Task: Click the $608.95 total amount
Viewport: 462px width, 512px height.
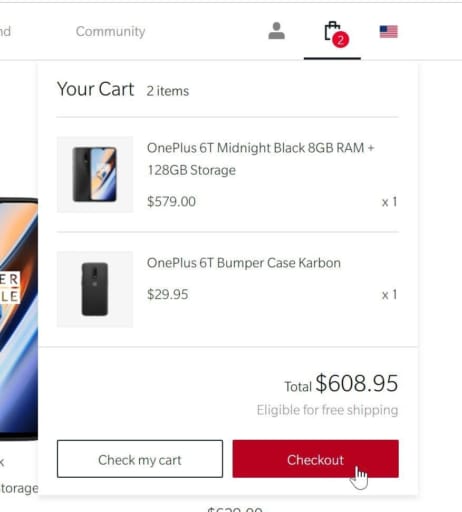Action: coord(357,383)
